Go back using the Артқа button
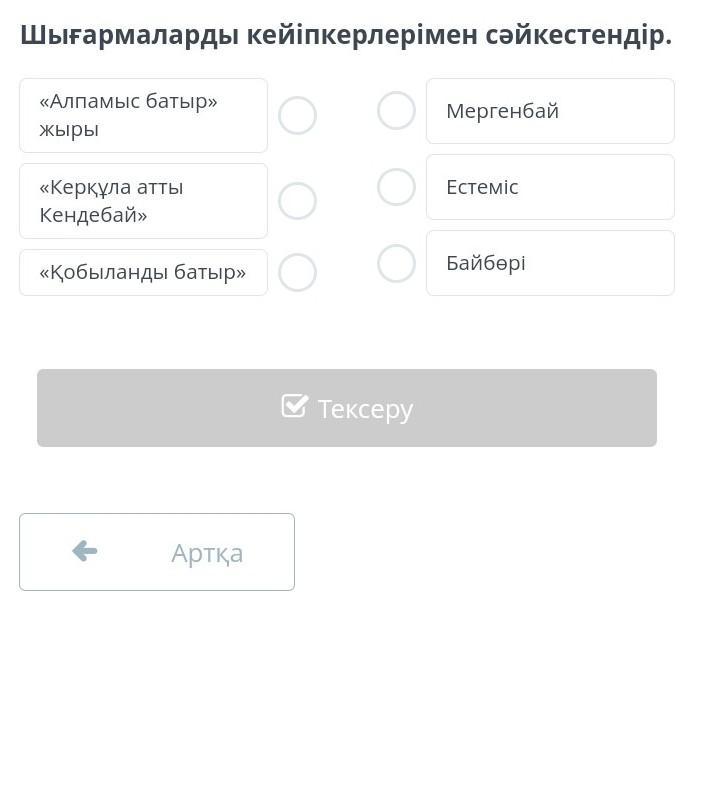707x811 pixels. click(157, 552)
